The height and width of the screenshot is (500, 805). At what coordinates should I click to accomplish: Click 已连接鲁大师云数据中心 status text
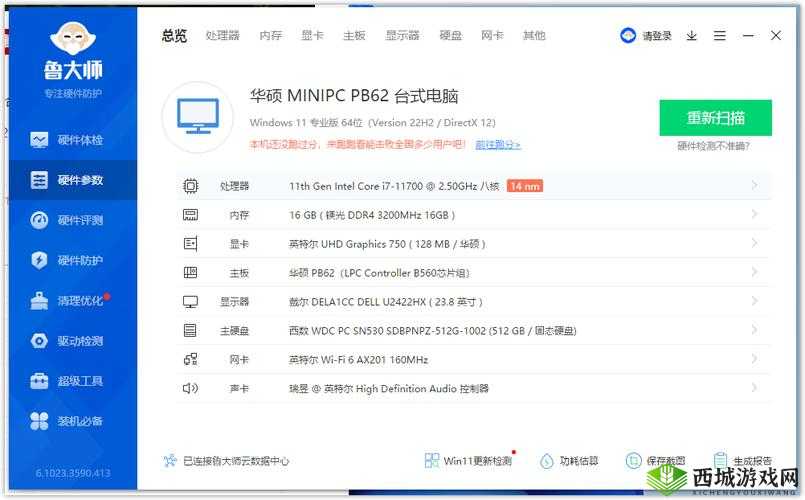[x=236, y=461]
